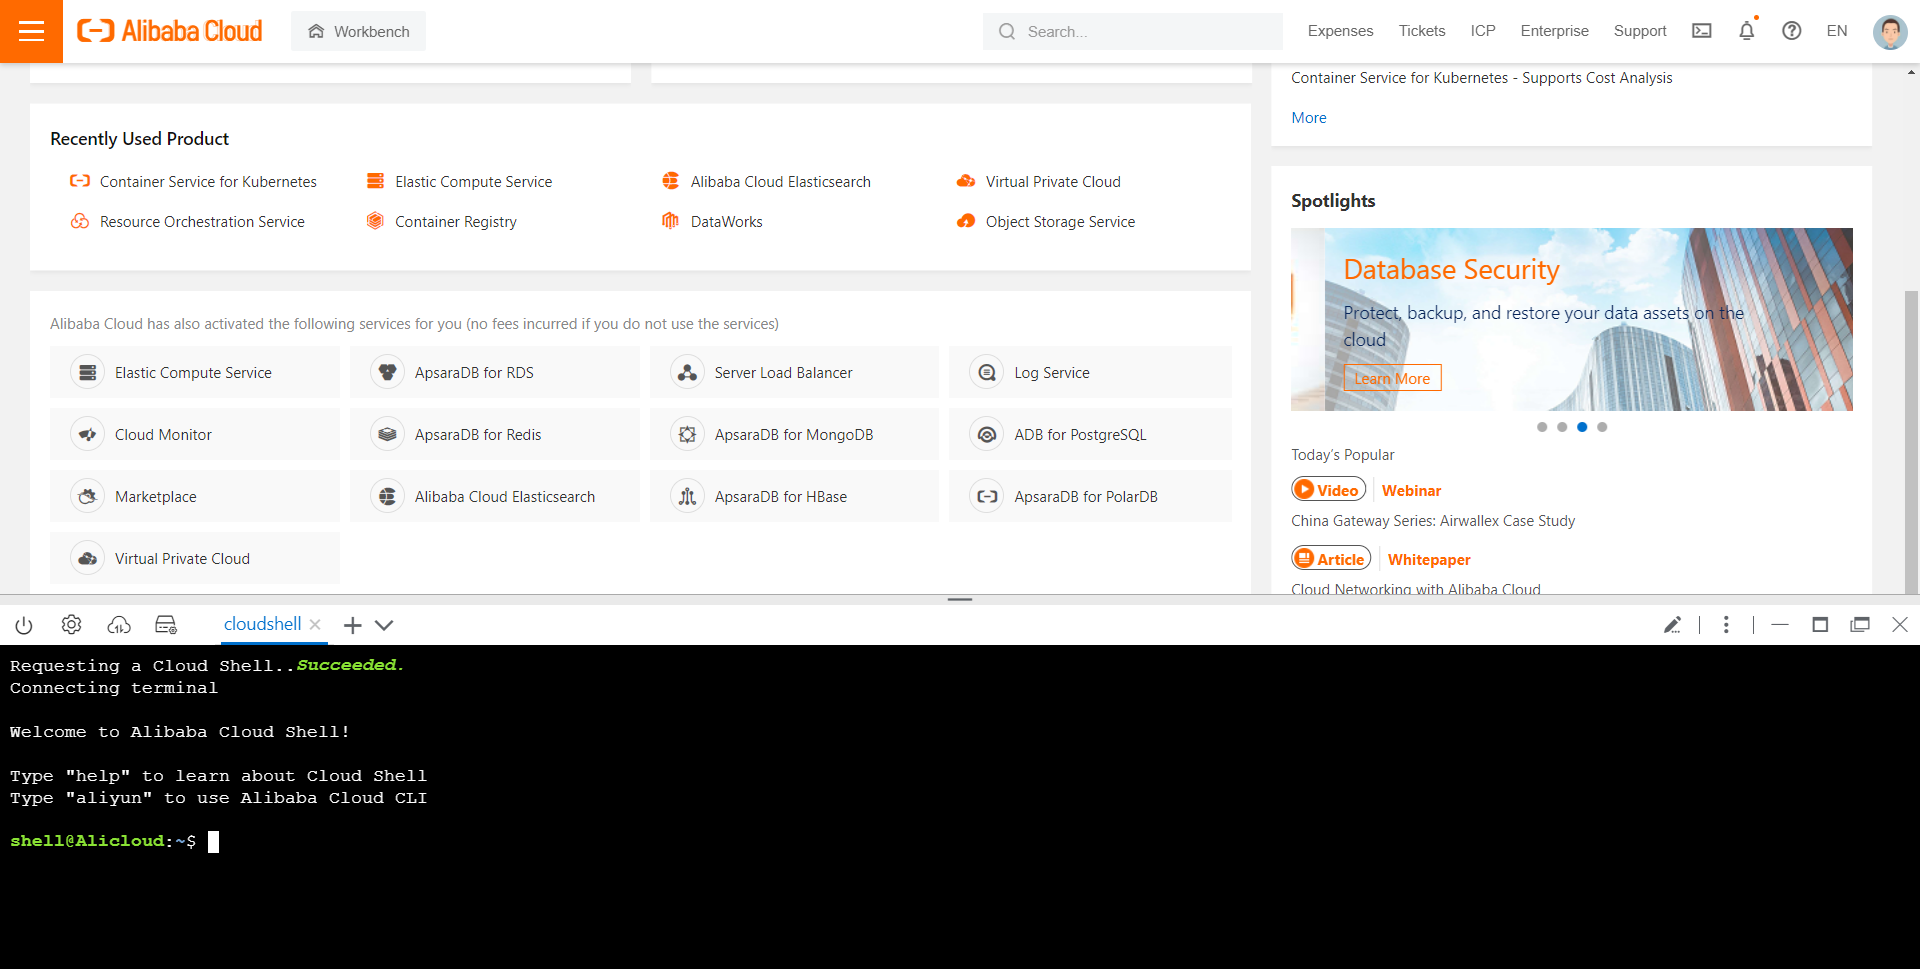Switch to the Video tag in Today's Popular
This screenshot has height=969, width=1920.
point(1328,489)
